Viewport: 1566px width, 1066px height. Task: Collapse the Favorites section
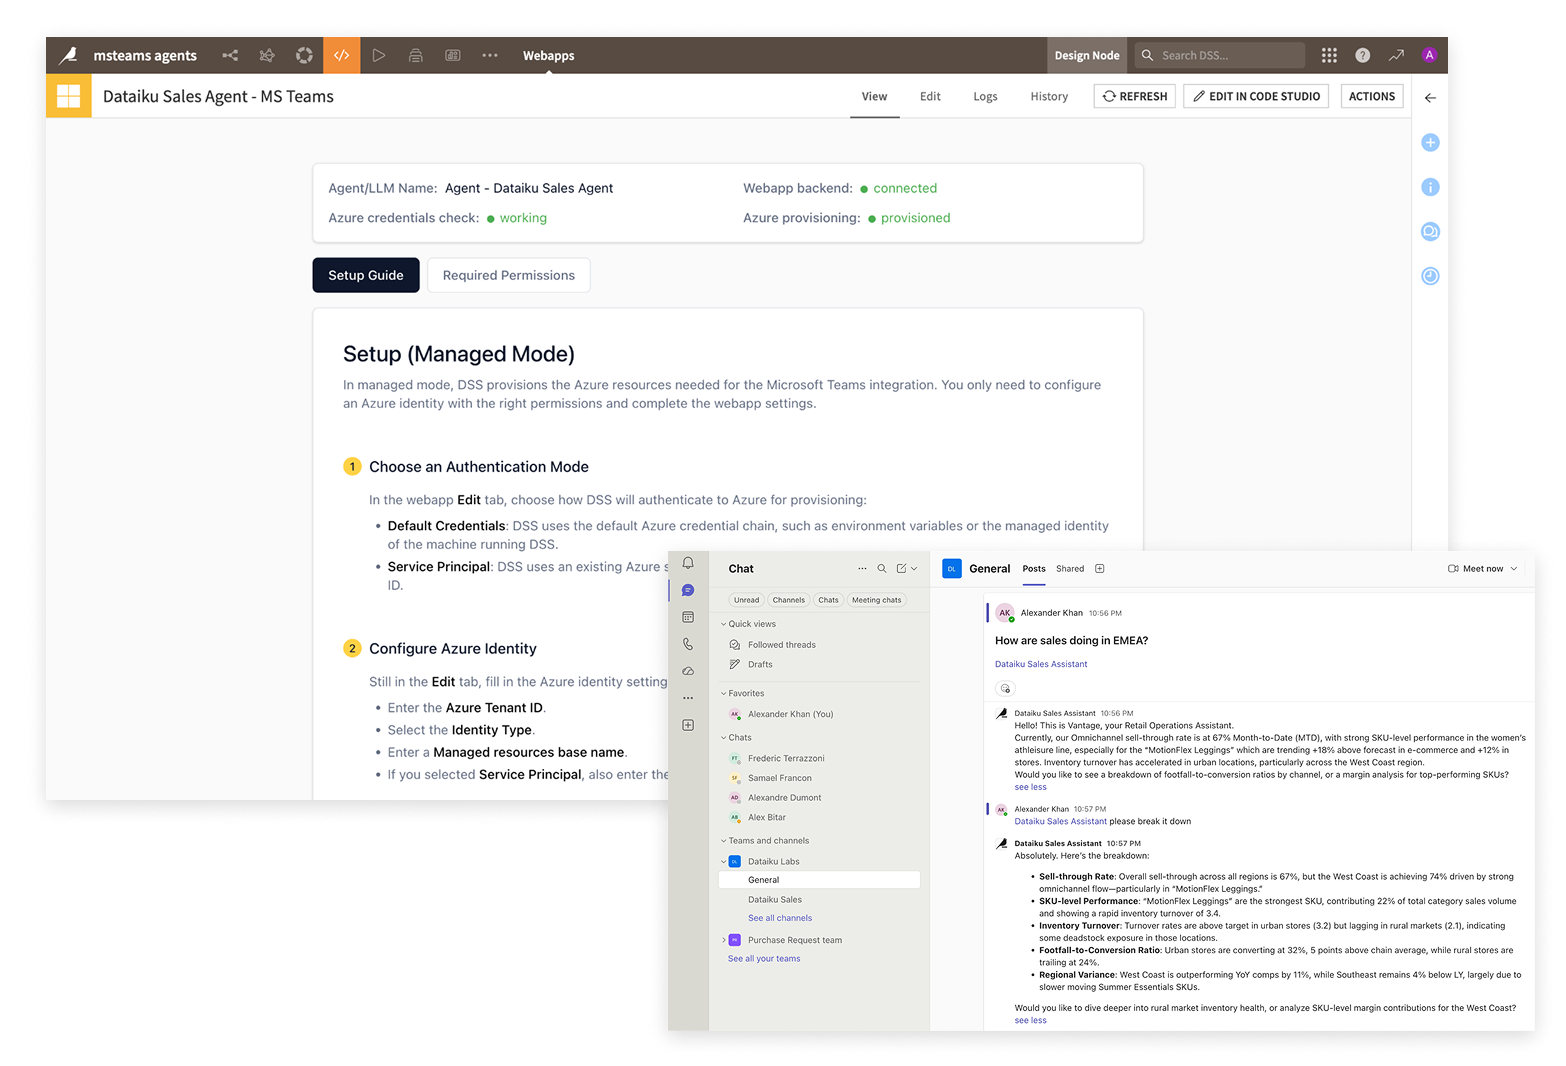[x=724, y=693]
